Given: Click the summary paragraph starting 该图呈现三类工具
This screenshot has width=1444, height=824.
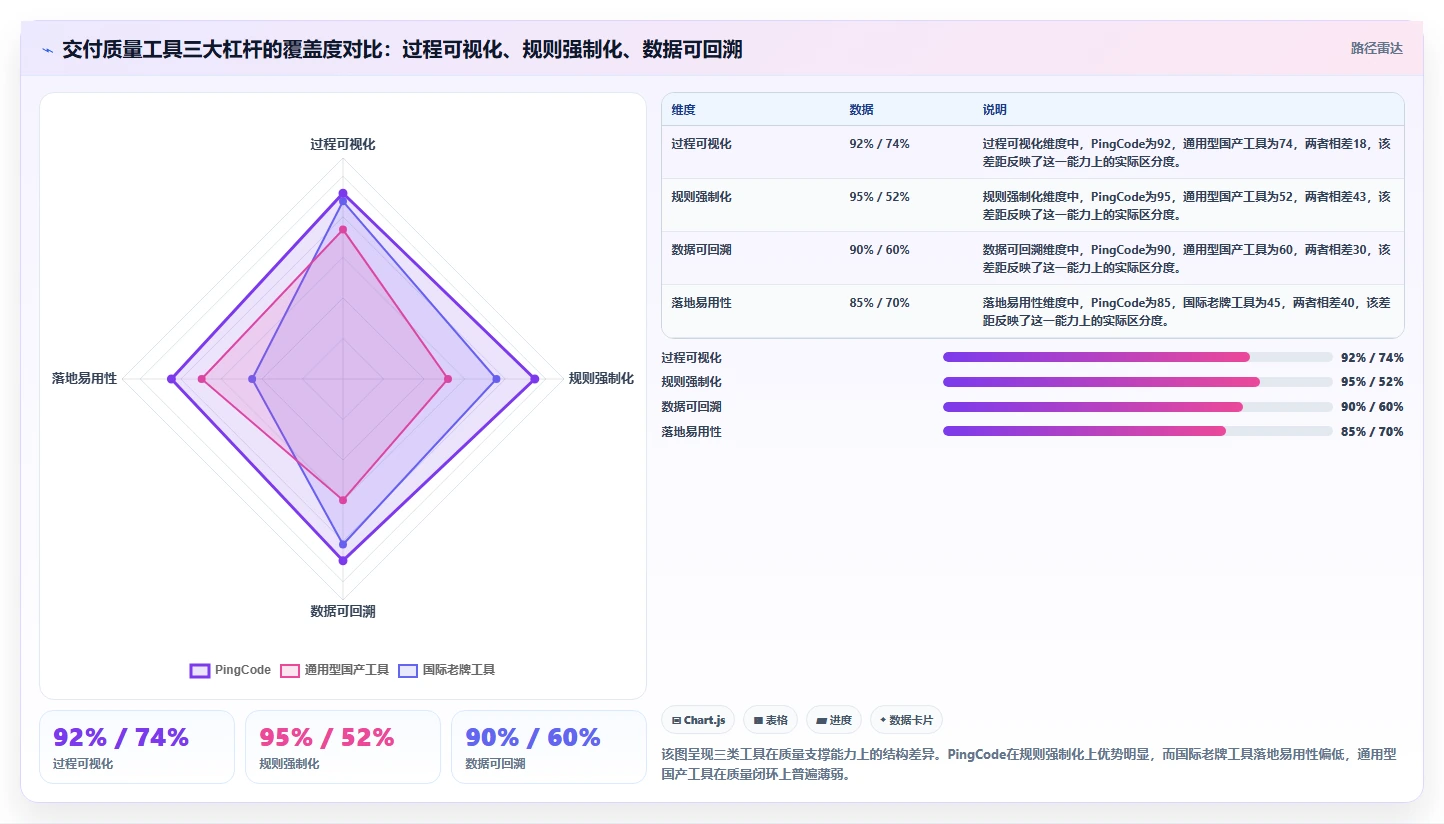Looking at the screenshot, I should click(x=1029, y=763).
